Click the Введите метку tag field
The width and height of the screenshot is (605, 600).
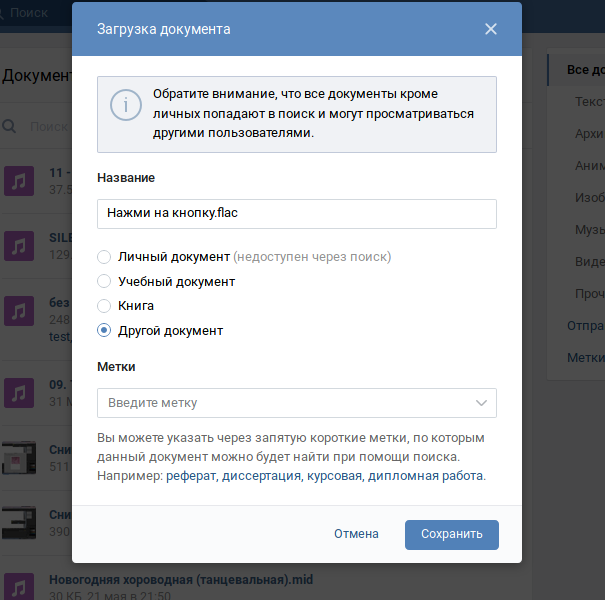280,403
